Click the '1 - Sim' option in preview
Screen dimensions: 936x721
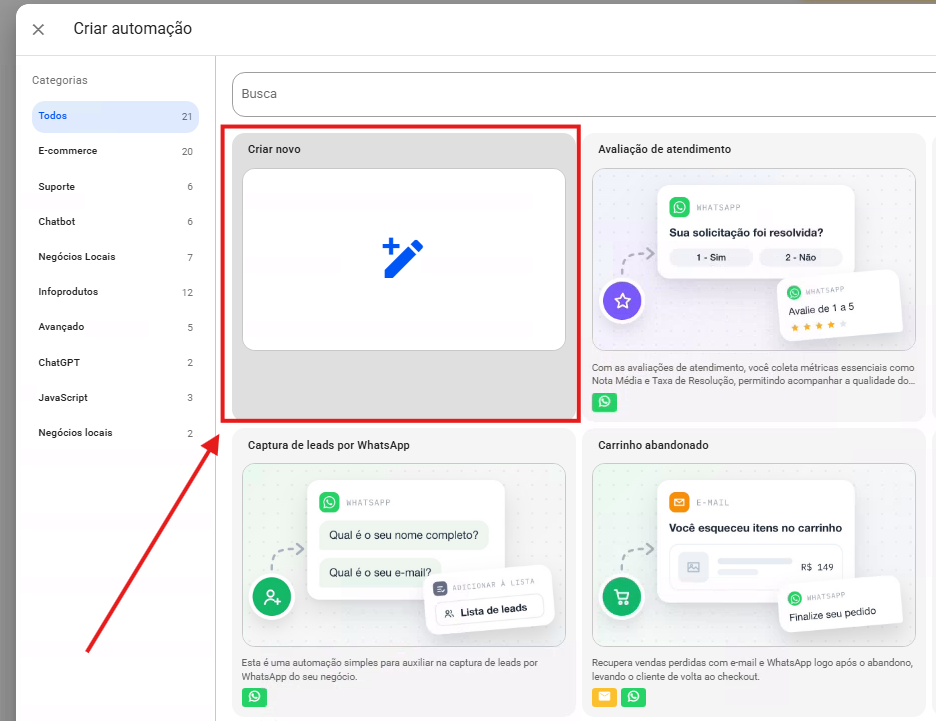[711, 257]
